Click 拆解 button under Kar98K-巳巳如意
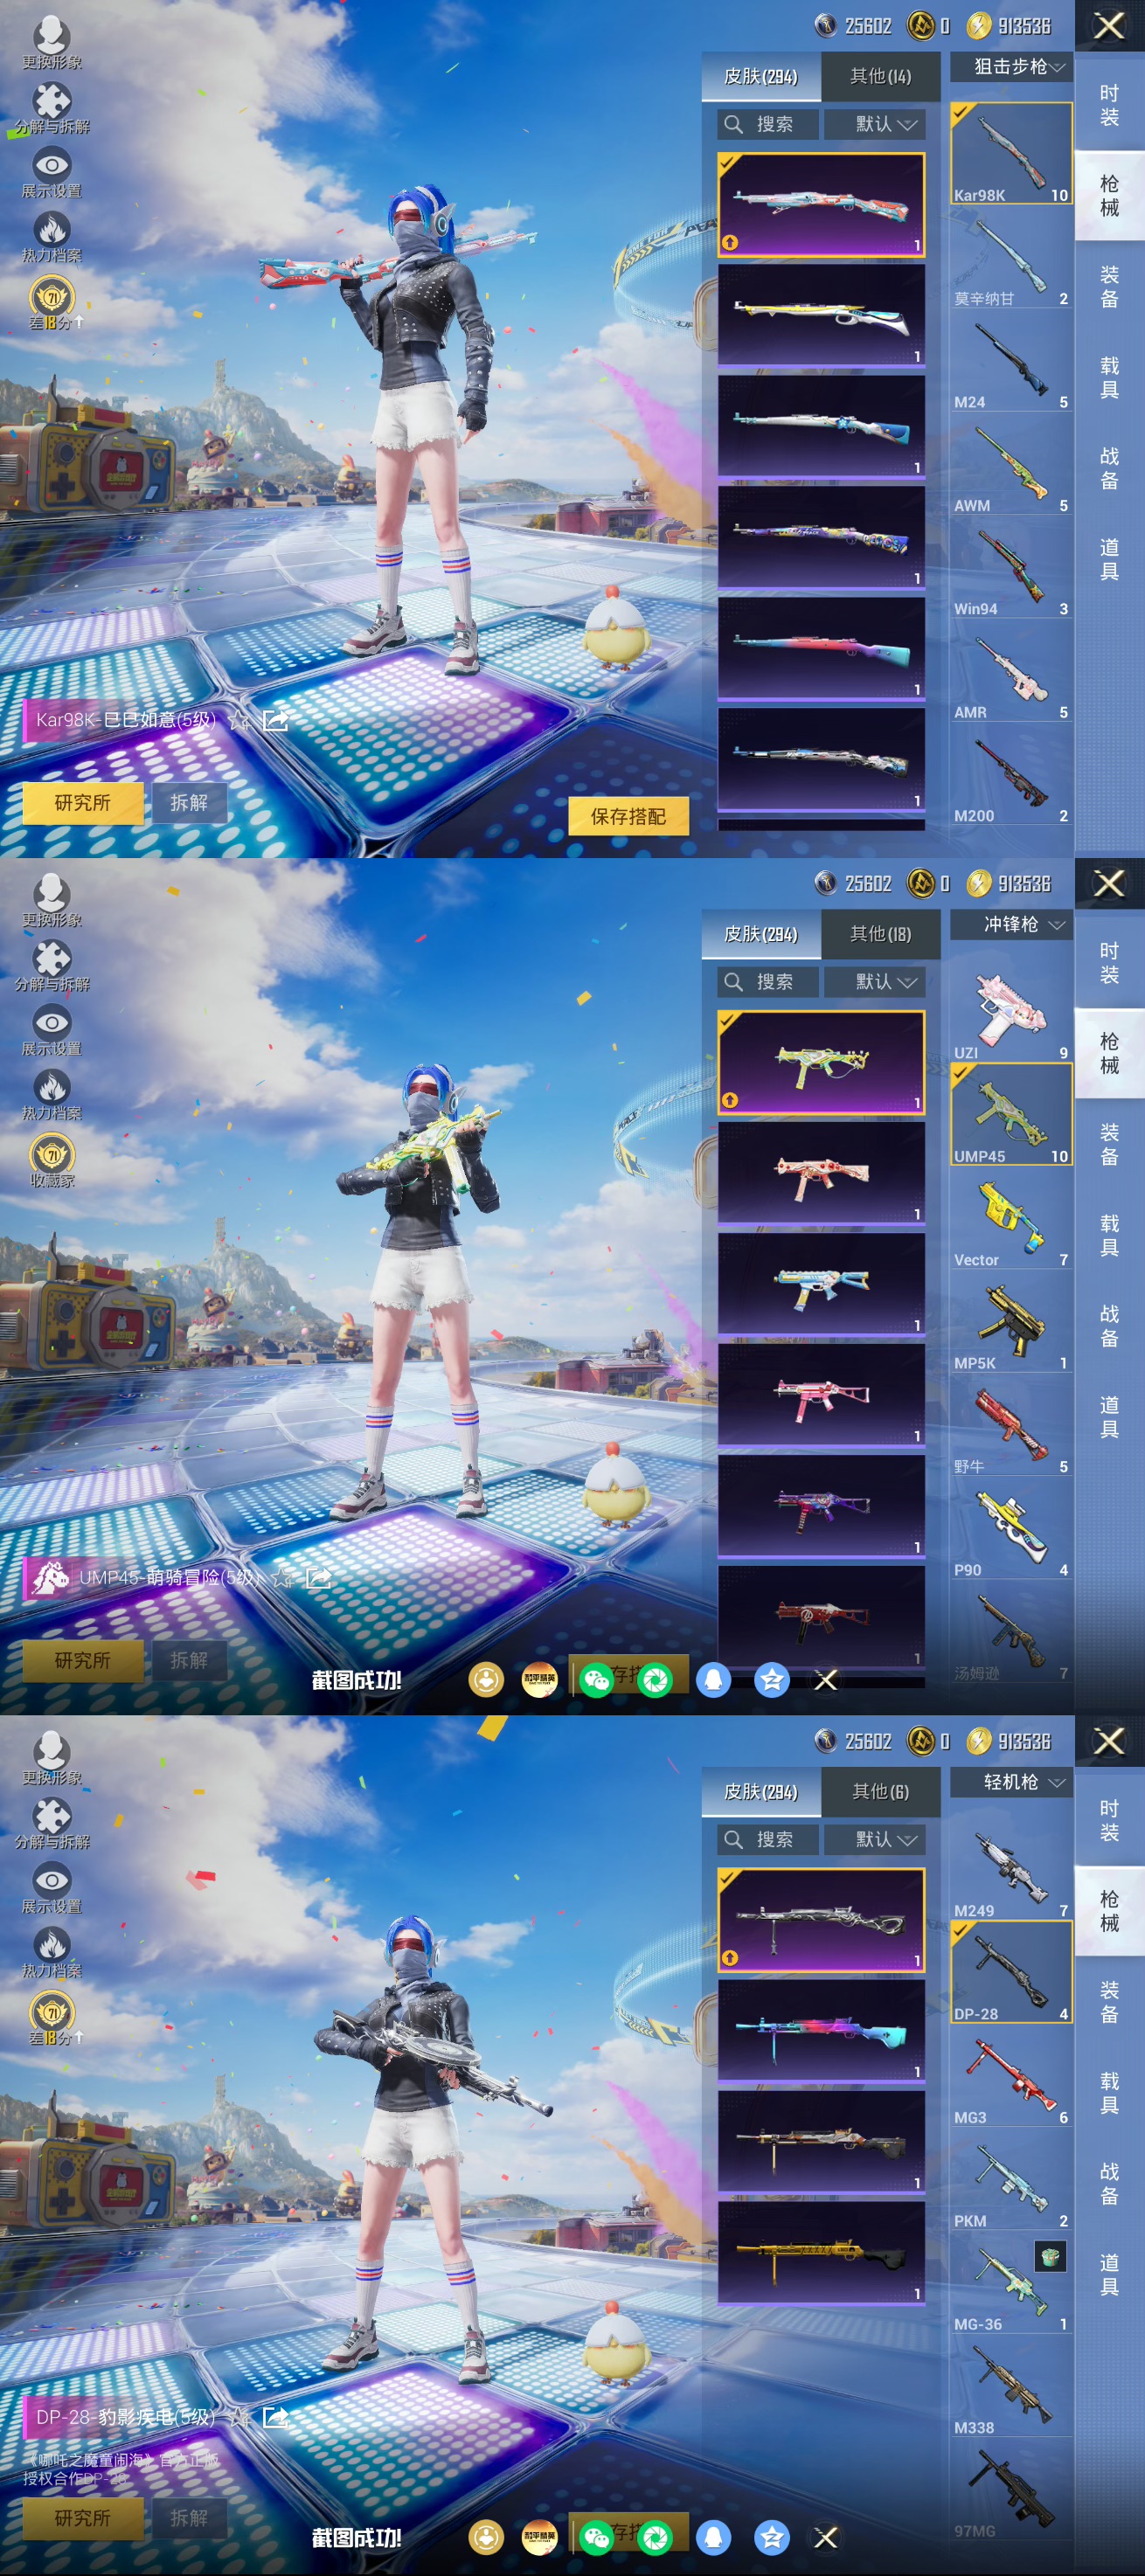Screen dimensions: 1145x2576 click(x=189, y=802)
